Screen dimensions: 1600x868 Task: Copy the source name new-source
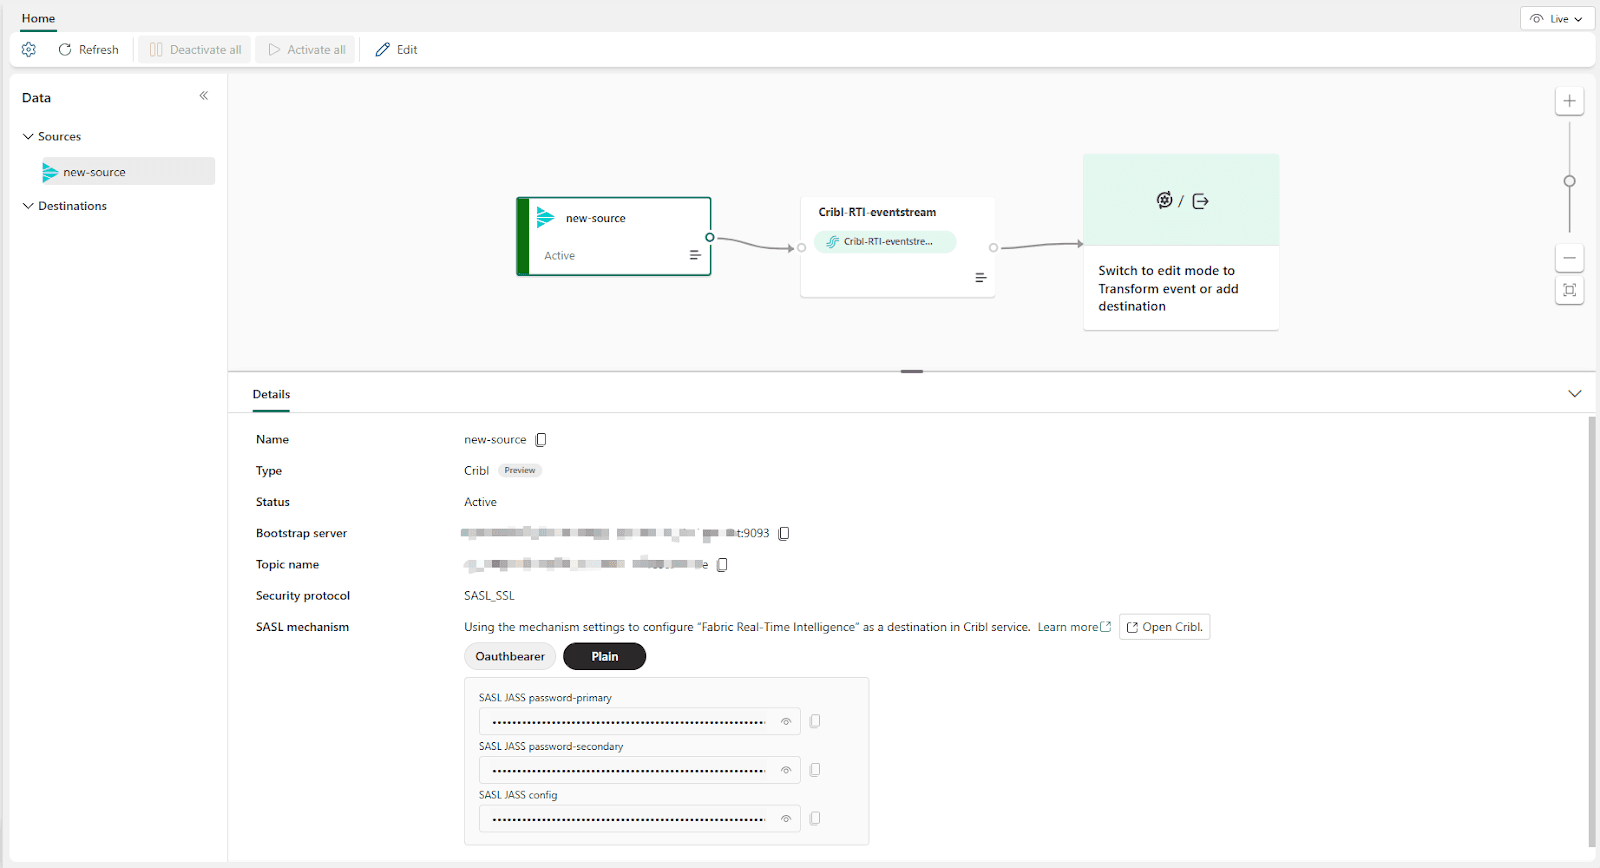541,440
